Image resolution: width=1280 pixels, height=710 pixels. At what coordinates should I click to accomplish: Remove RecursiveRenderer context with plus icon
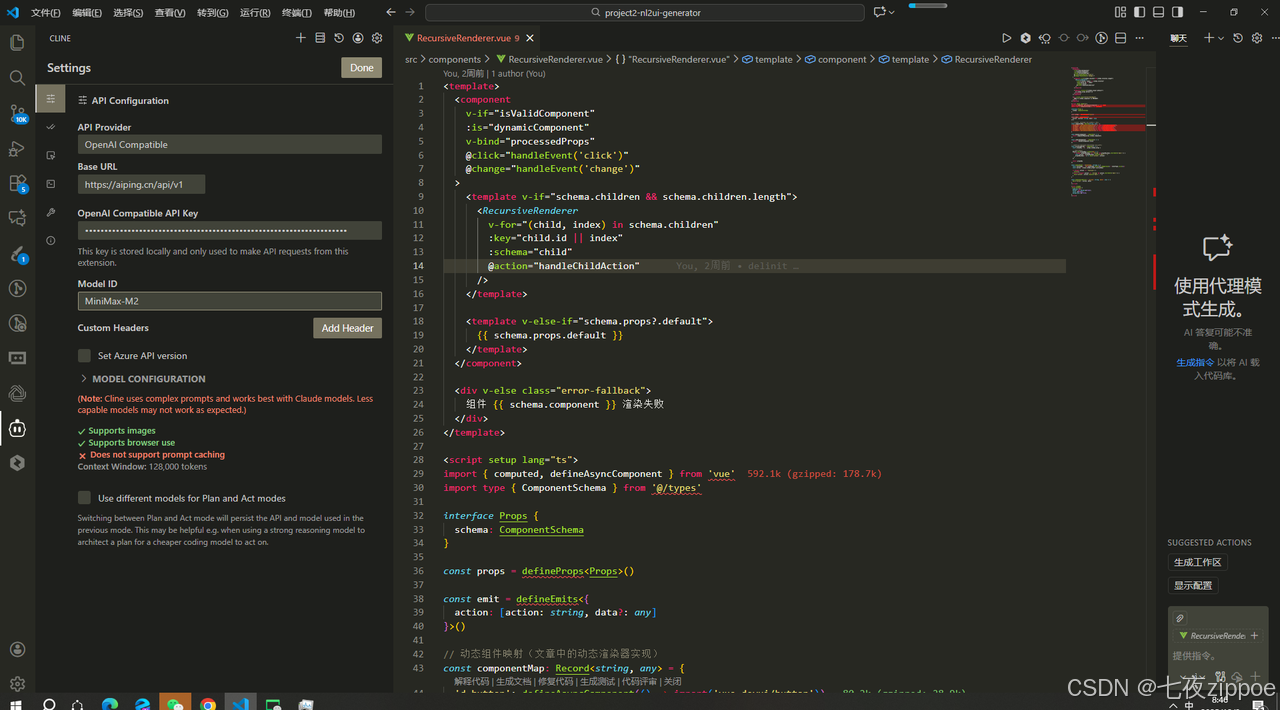tap(1254, 636)
